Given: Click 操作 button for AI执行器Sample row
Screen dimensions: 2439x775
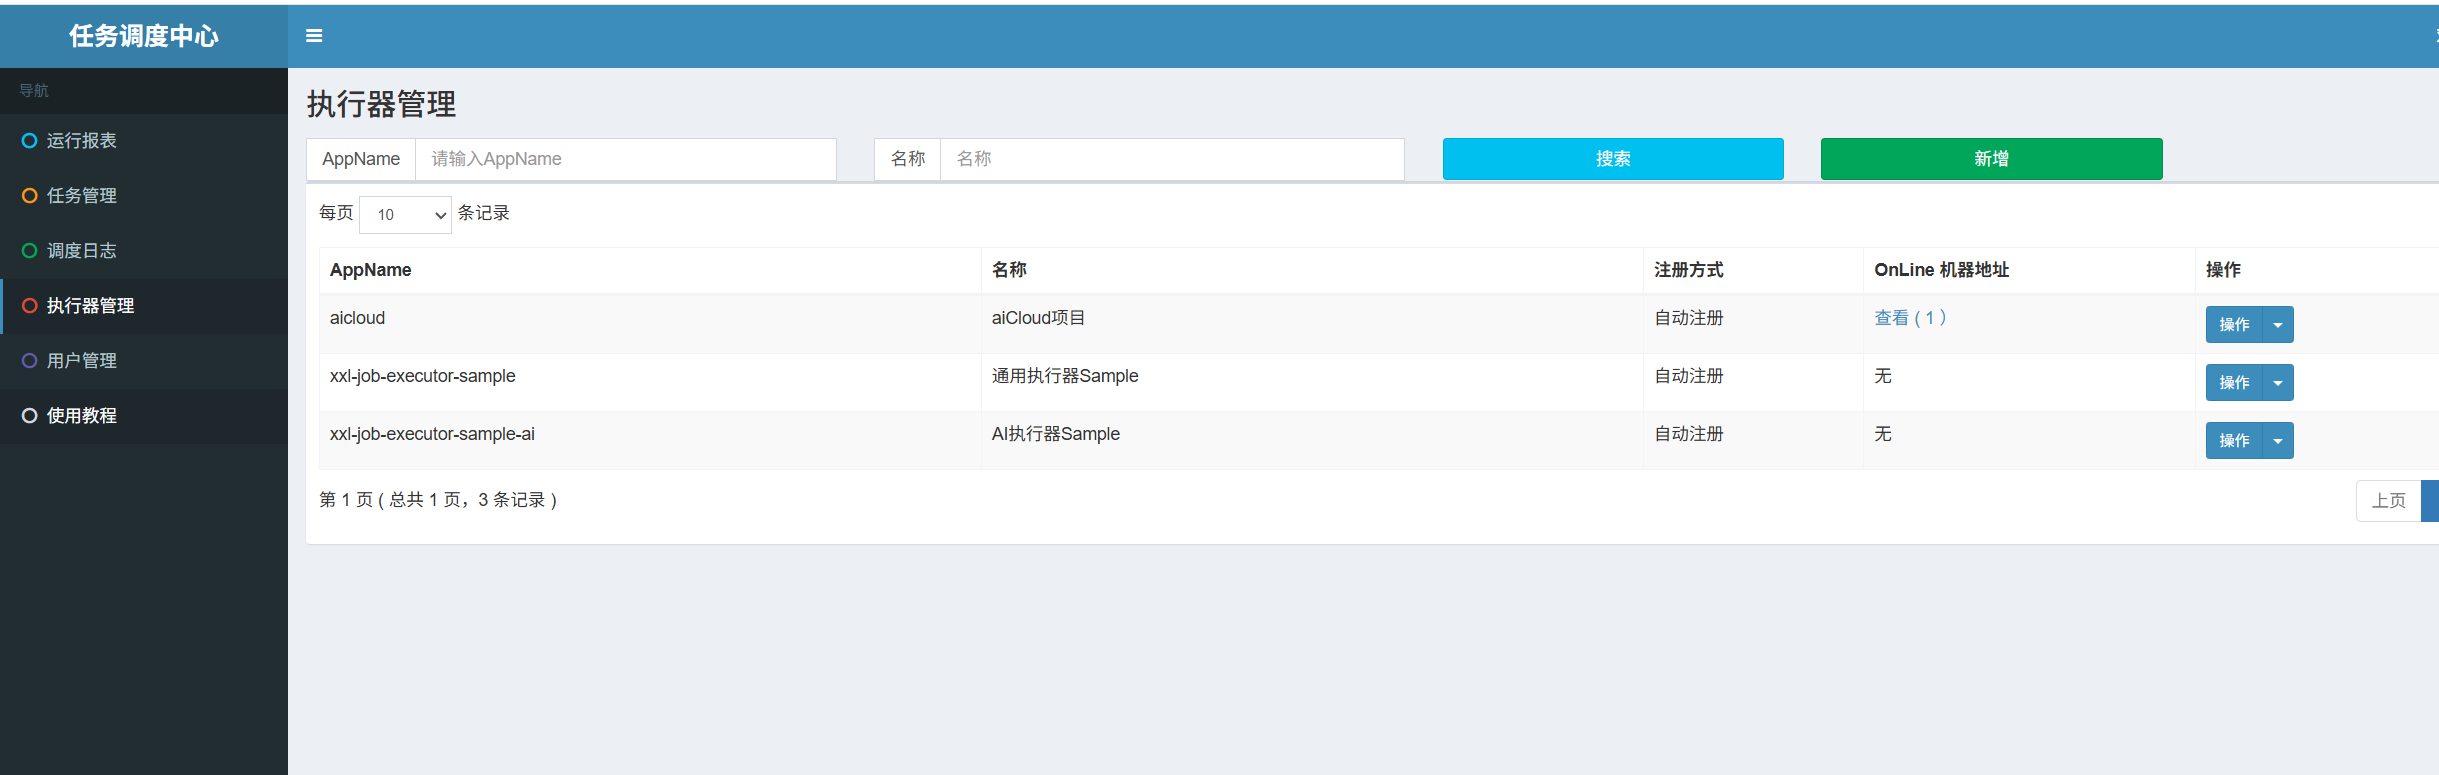Looking at the screenshot, I should [2234, 441].
